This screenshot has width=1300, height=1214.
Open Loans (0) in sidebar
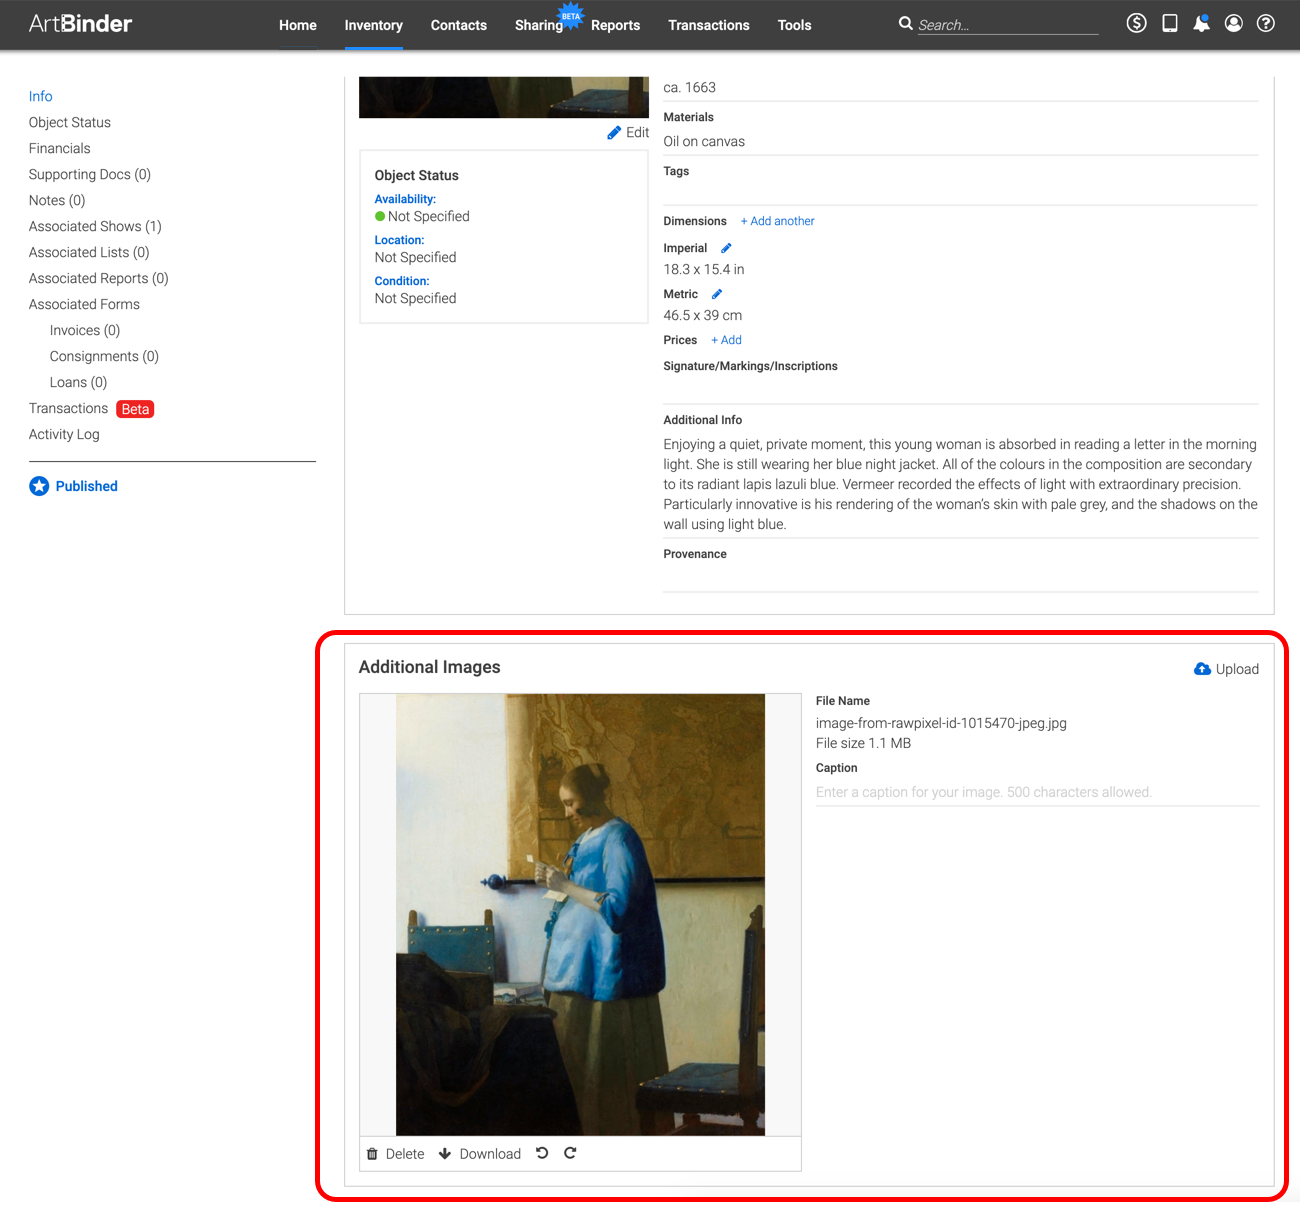[78, 382]
